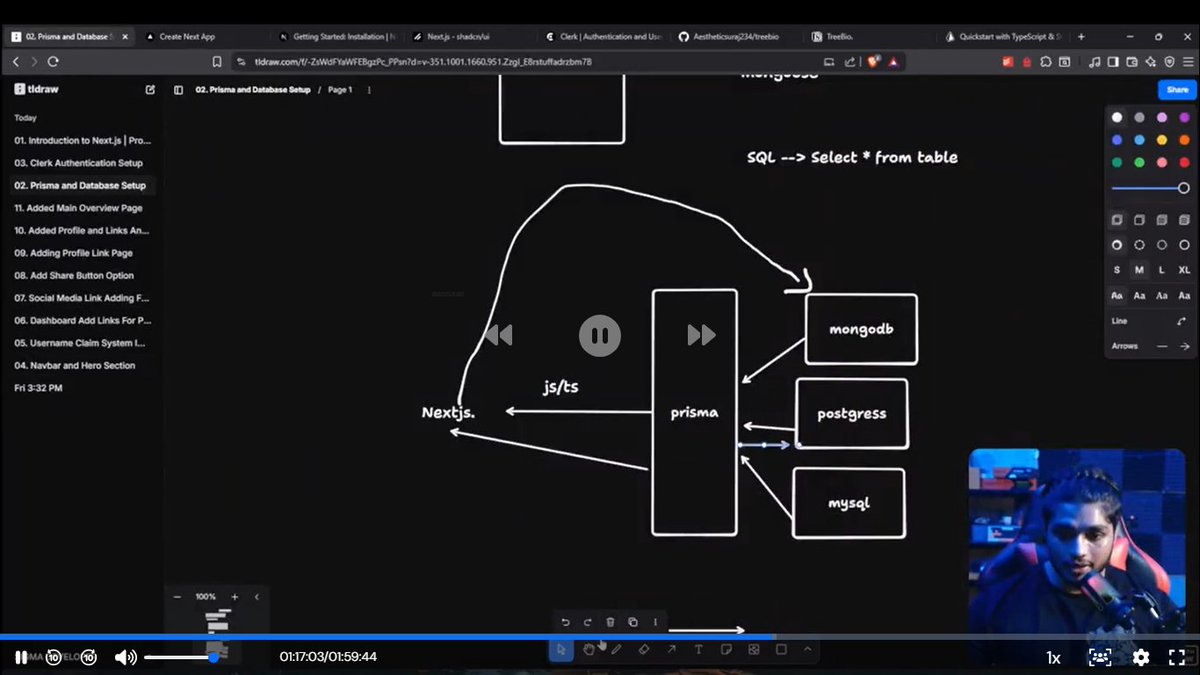The width and height of the screenshot is (1200, 675).
Task: Choose the first fill style option
Action: 1117,220
